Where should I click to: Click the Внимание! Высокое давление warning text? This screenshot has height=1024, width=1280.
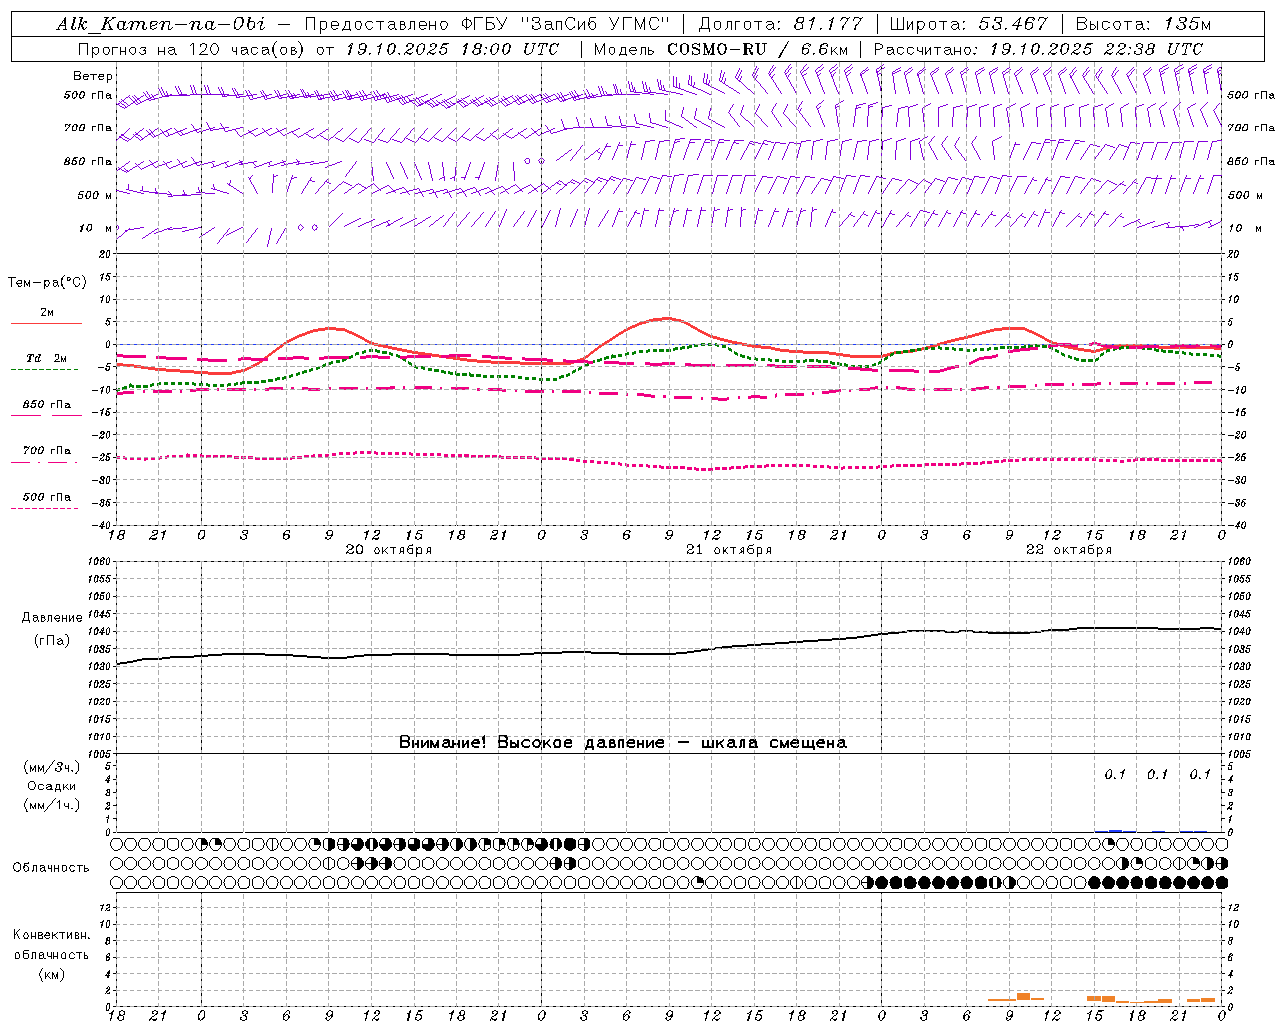[x=622, y=743]
